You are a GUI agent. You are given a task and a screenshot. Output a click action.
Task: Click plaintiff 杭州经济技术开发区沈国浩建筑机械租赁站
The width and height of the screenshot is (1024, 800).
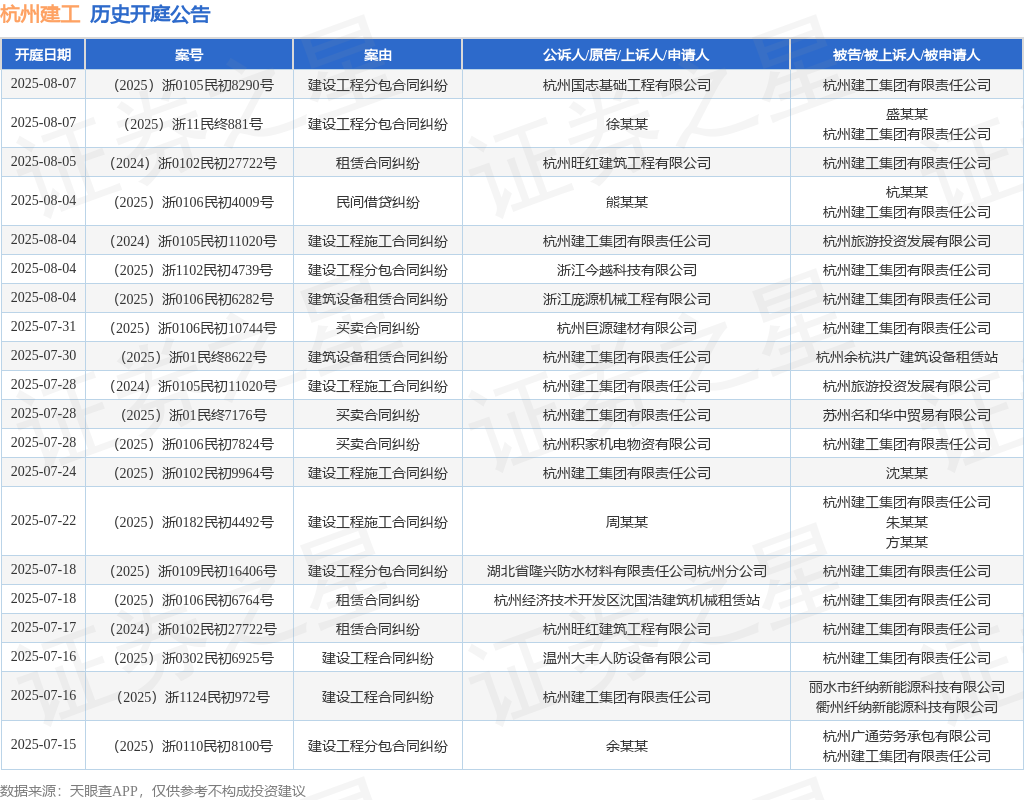pyautogui.click(x=626, y=600)
